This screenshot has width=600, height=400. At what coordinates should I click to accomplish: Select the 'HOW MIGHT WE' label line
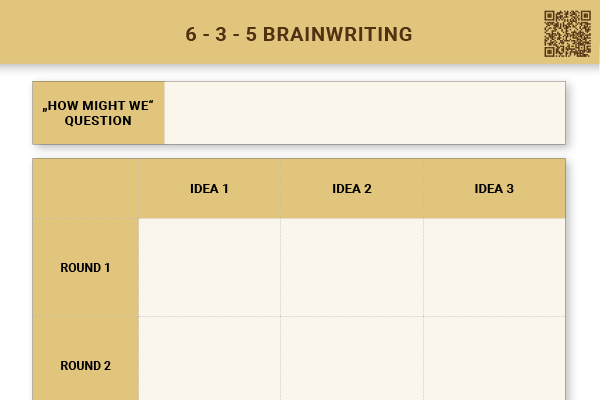pos(98,106)
